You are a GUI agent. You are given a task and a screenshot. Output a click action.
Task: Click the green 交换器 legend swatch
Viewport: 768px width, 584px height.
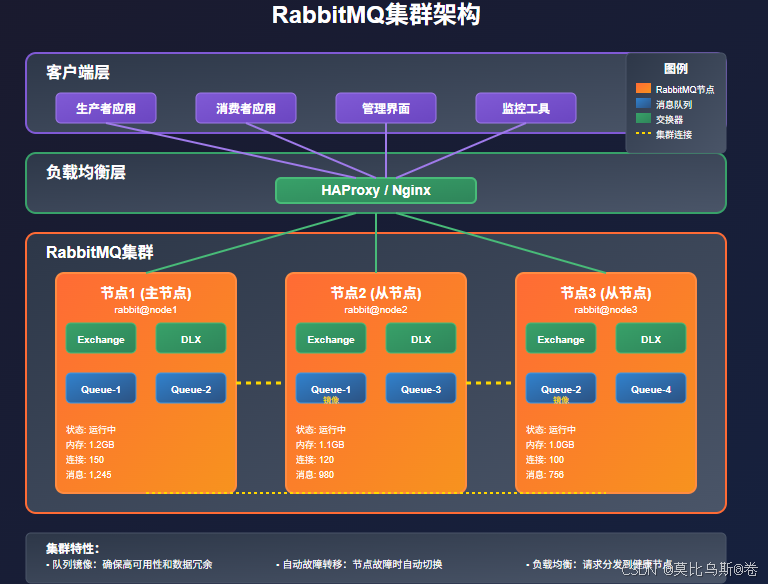(x=643, y=118)
